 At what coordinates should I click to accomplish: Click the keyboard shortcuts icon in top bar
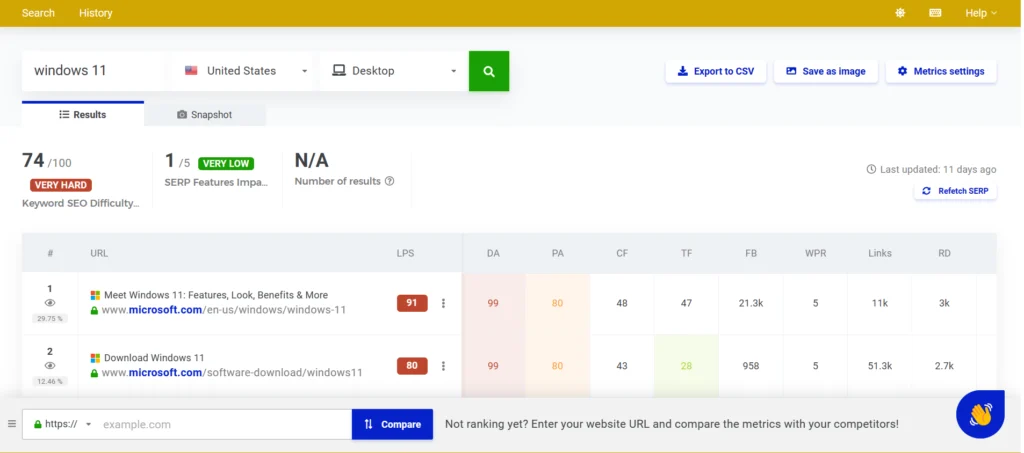[935, 13]
